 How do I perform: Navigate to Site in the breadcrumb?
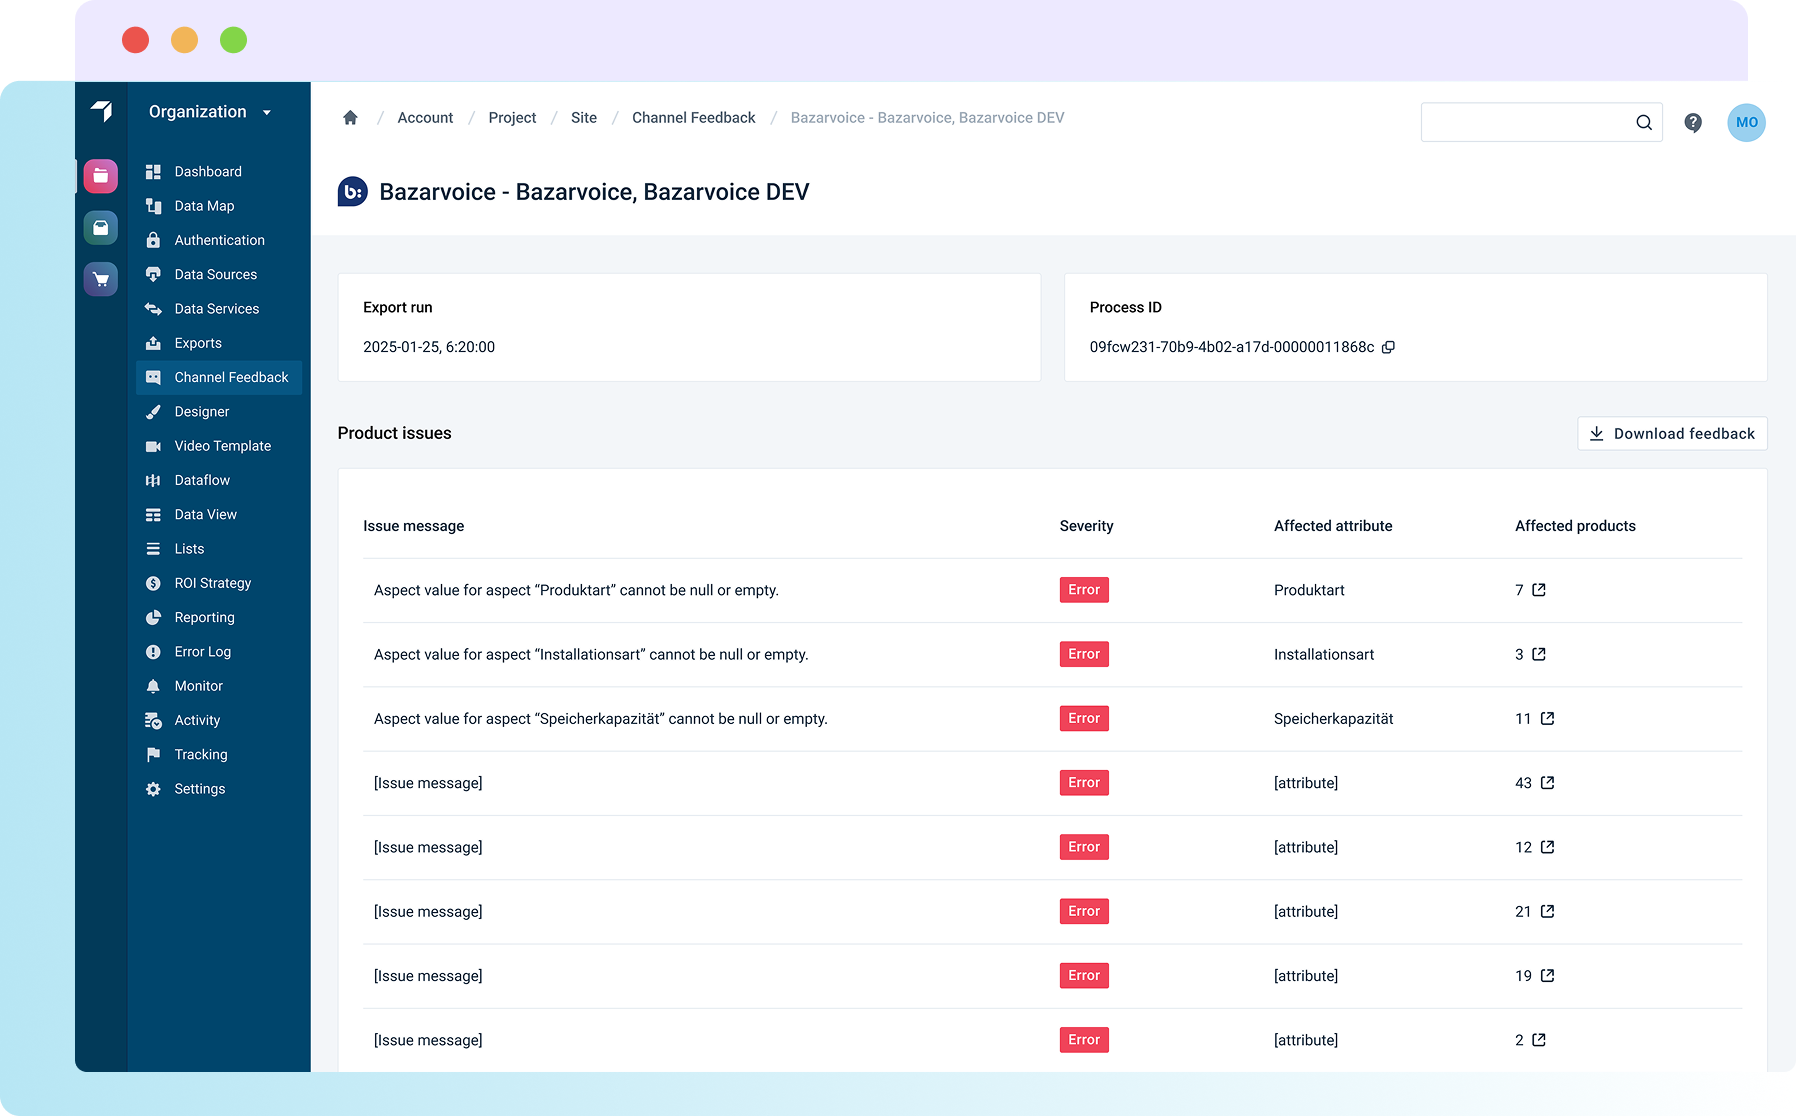(584, 118)
